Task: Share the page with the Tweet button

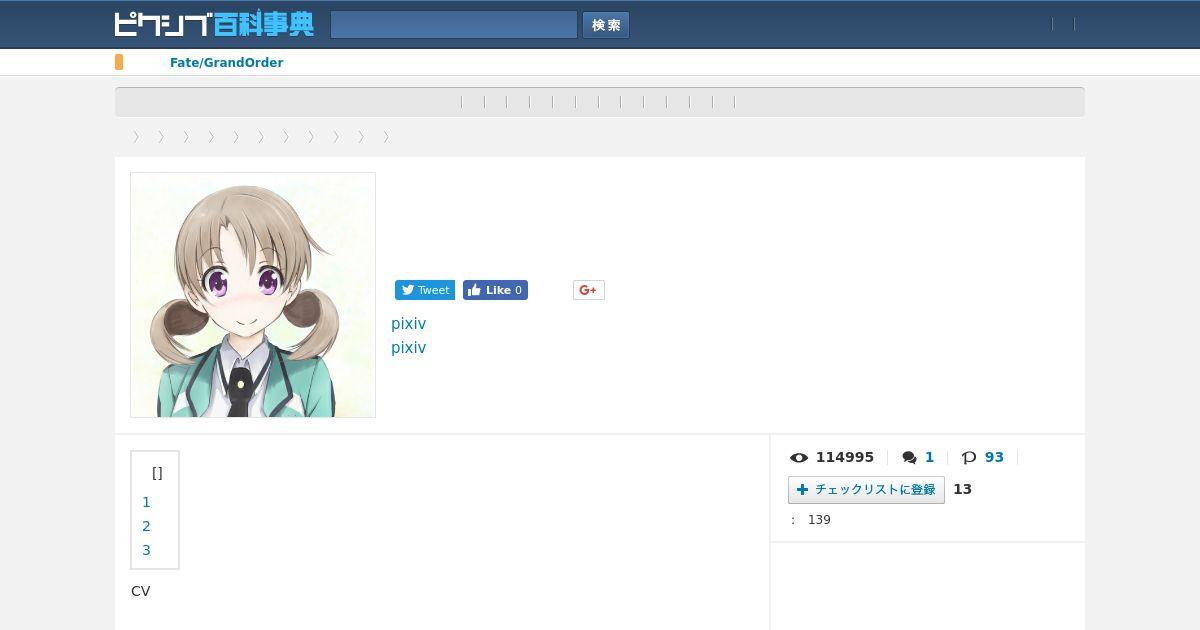Action: coord(425,290)
